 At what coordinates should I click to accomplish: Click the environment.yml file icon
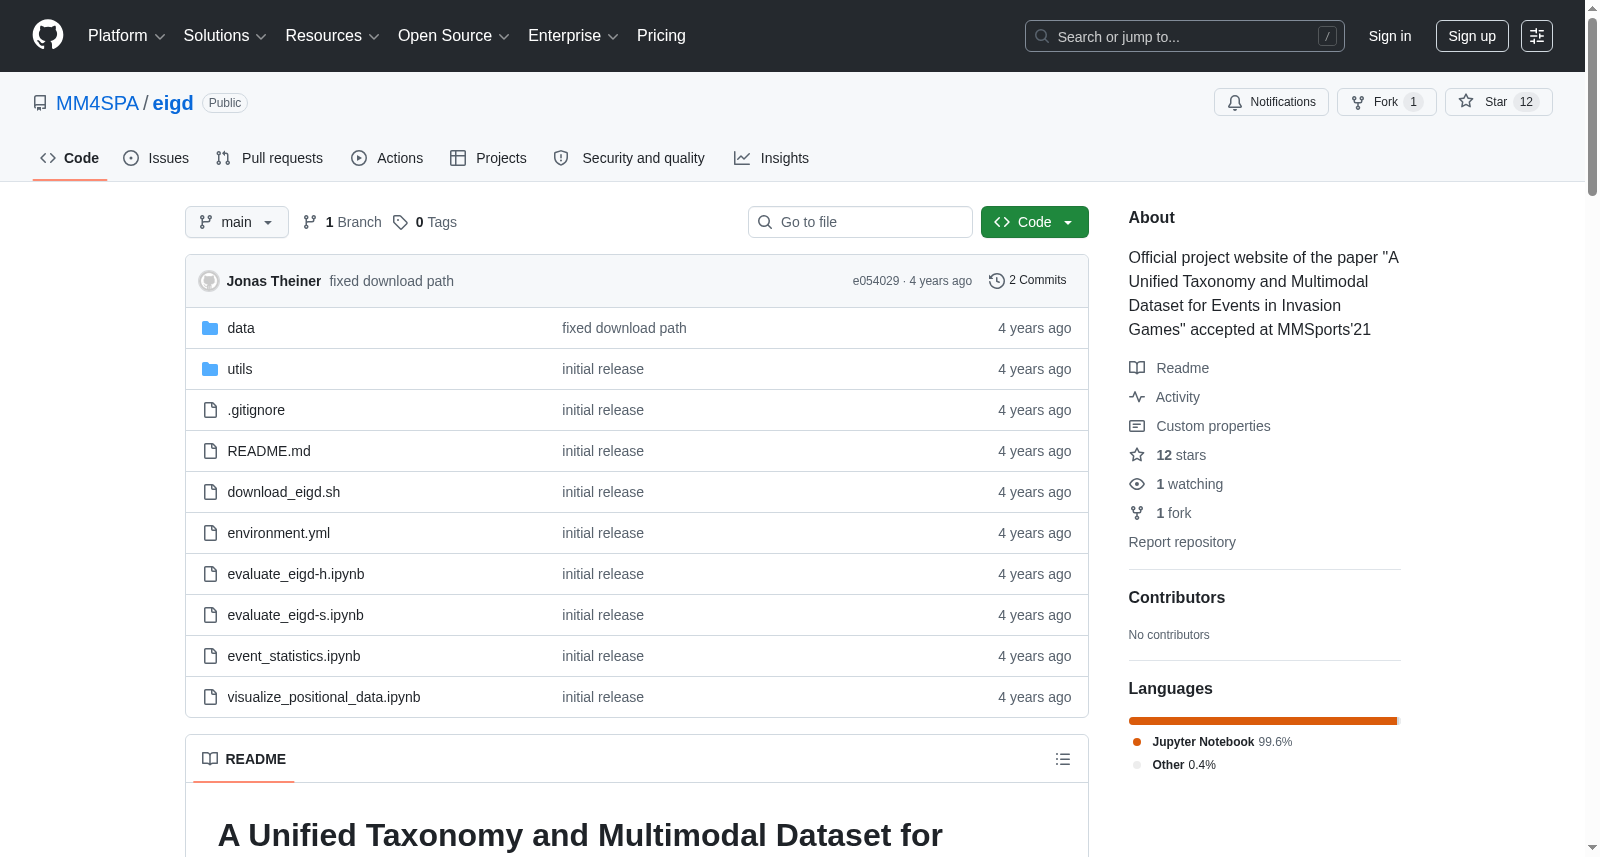point(210,533)
